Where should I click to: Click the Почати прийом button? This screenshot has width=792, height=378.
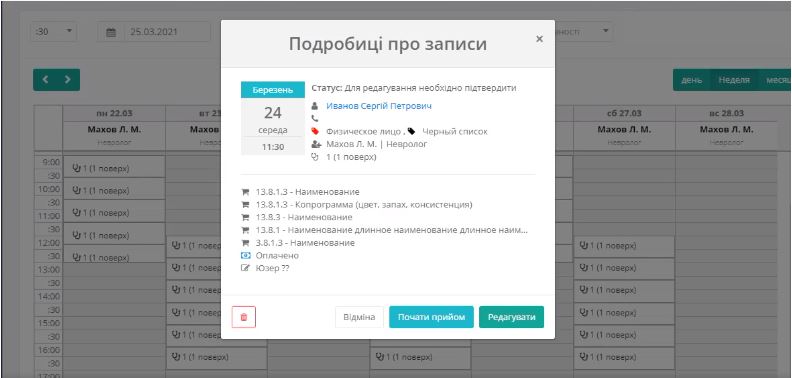[431, 317]
